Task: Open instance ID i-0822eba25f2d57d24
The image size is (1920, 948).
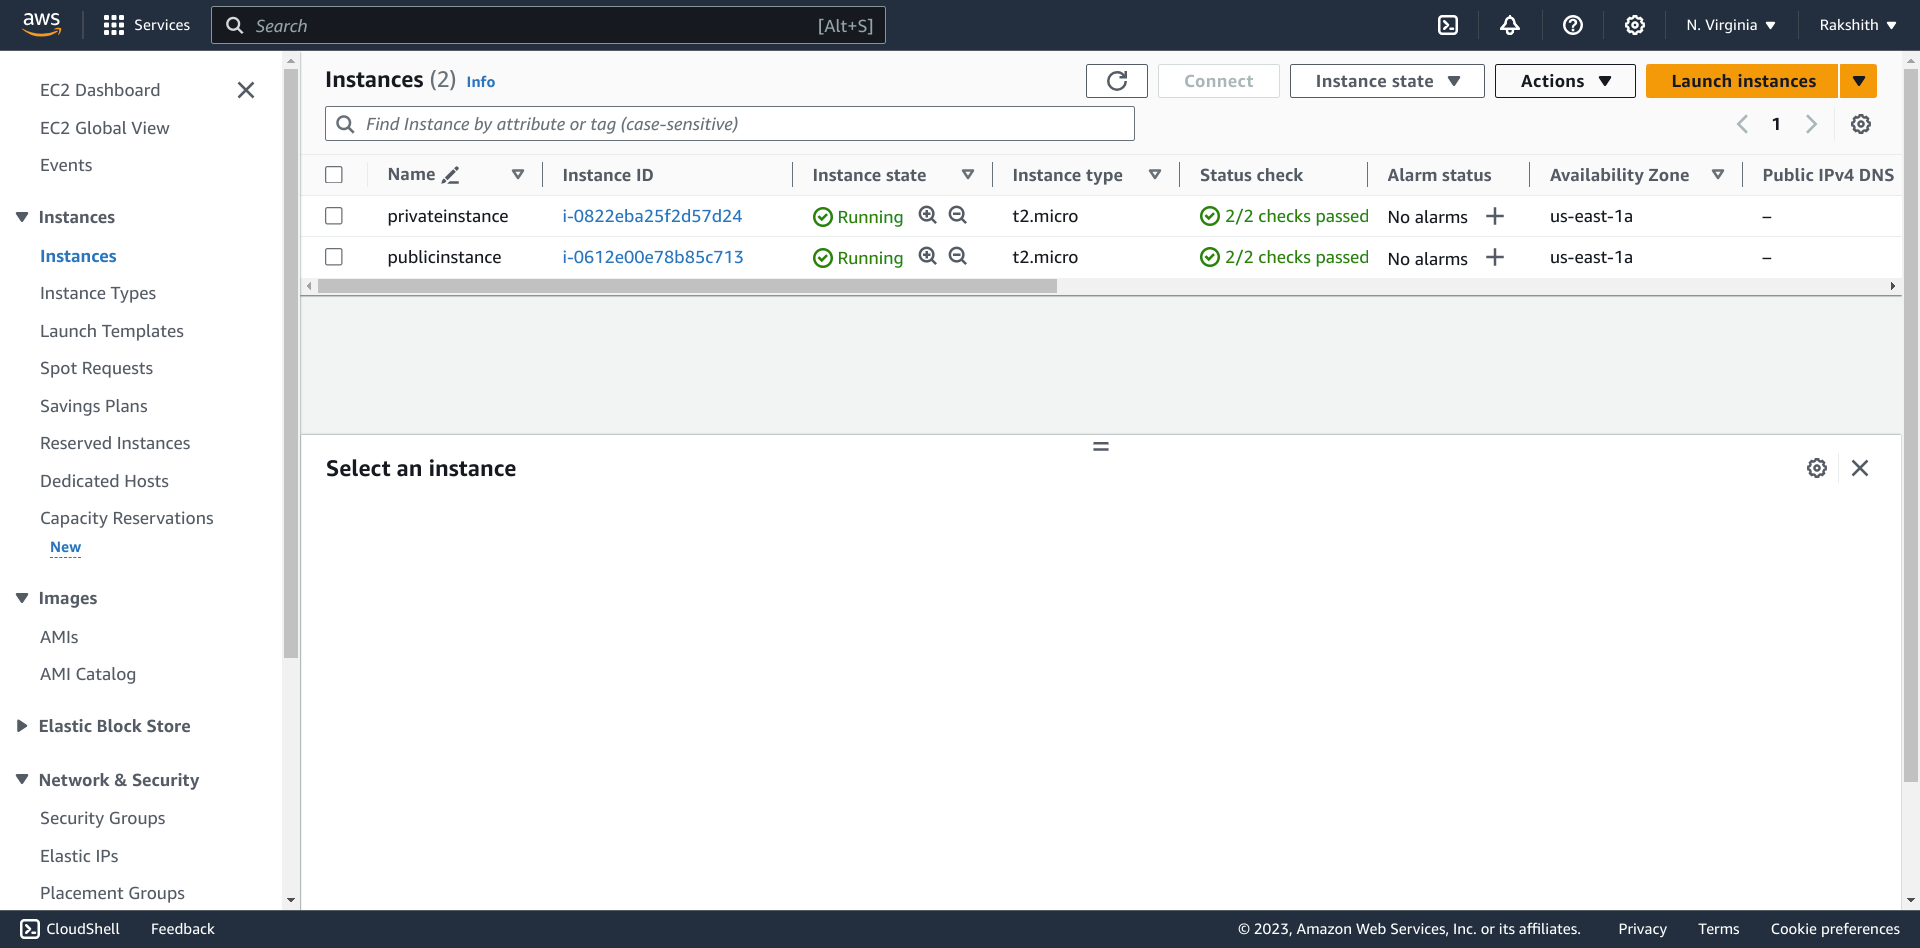Action: (652, 216)
